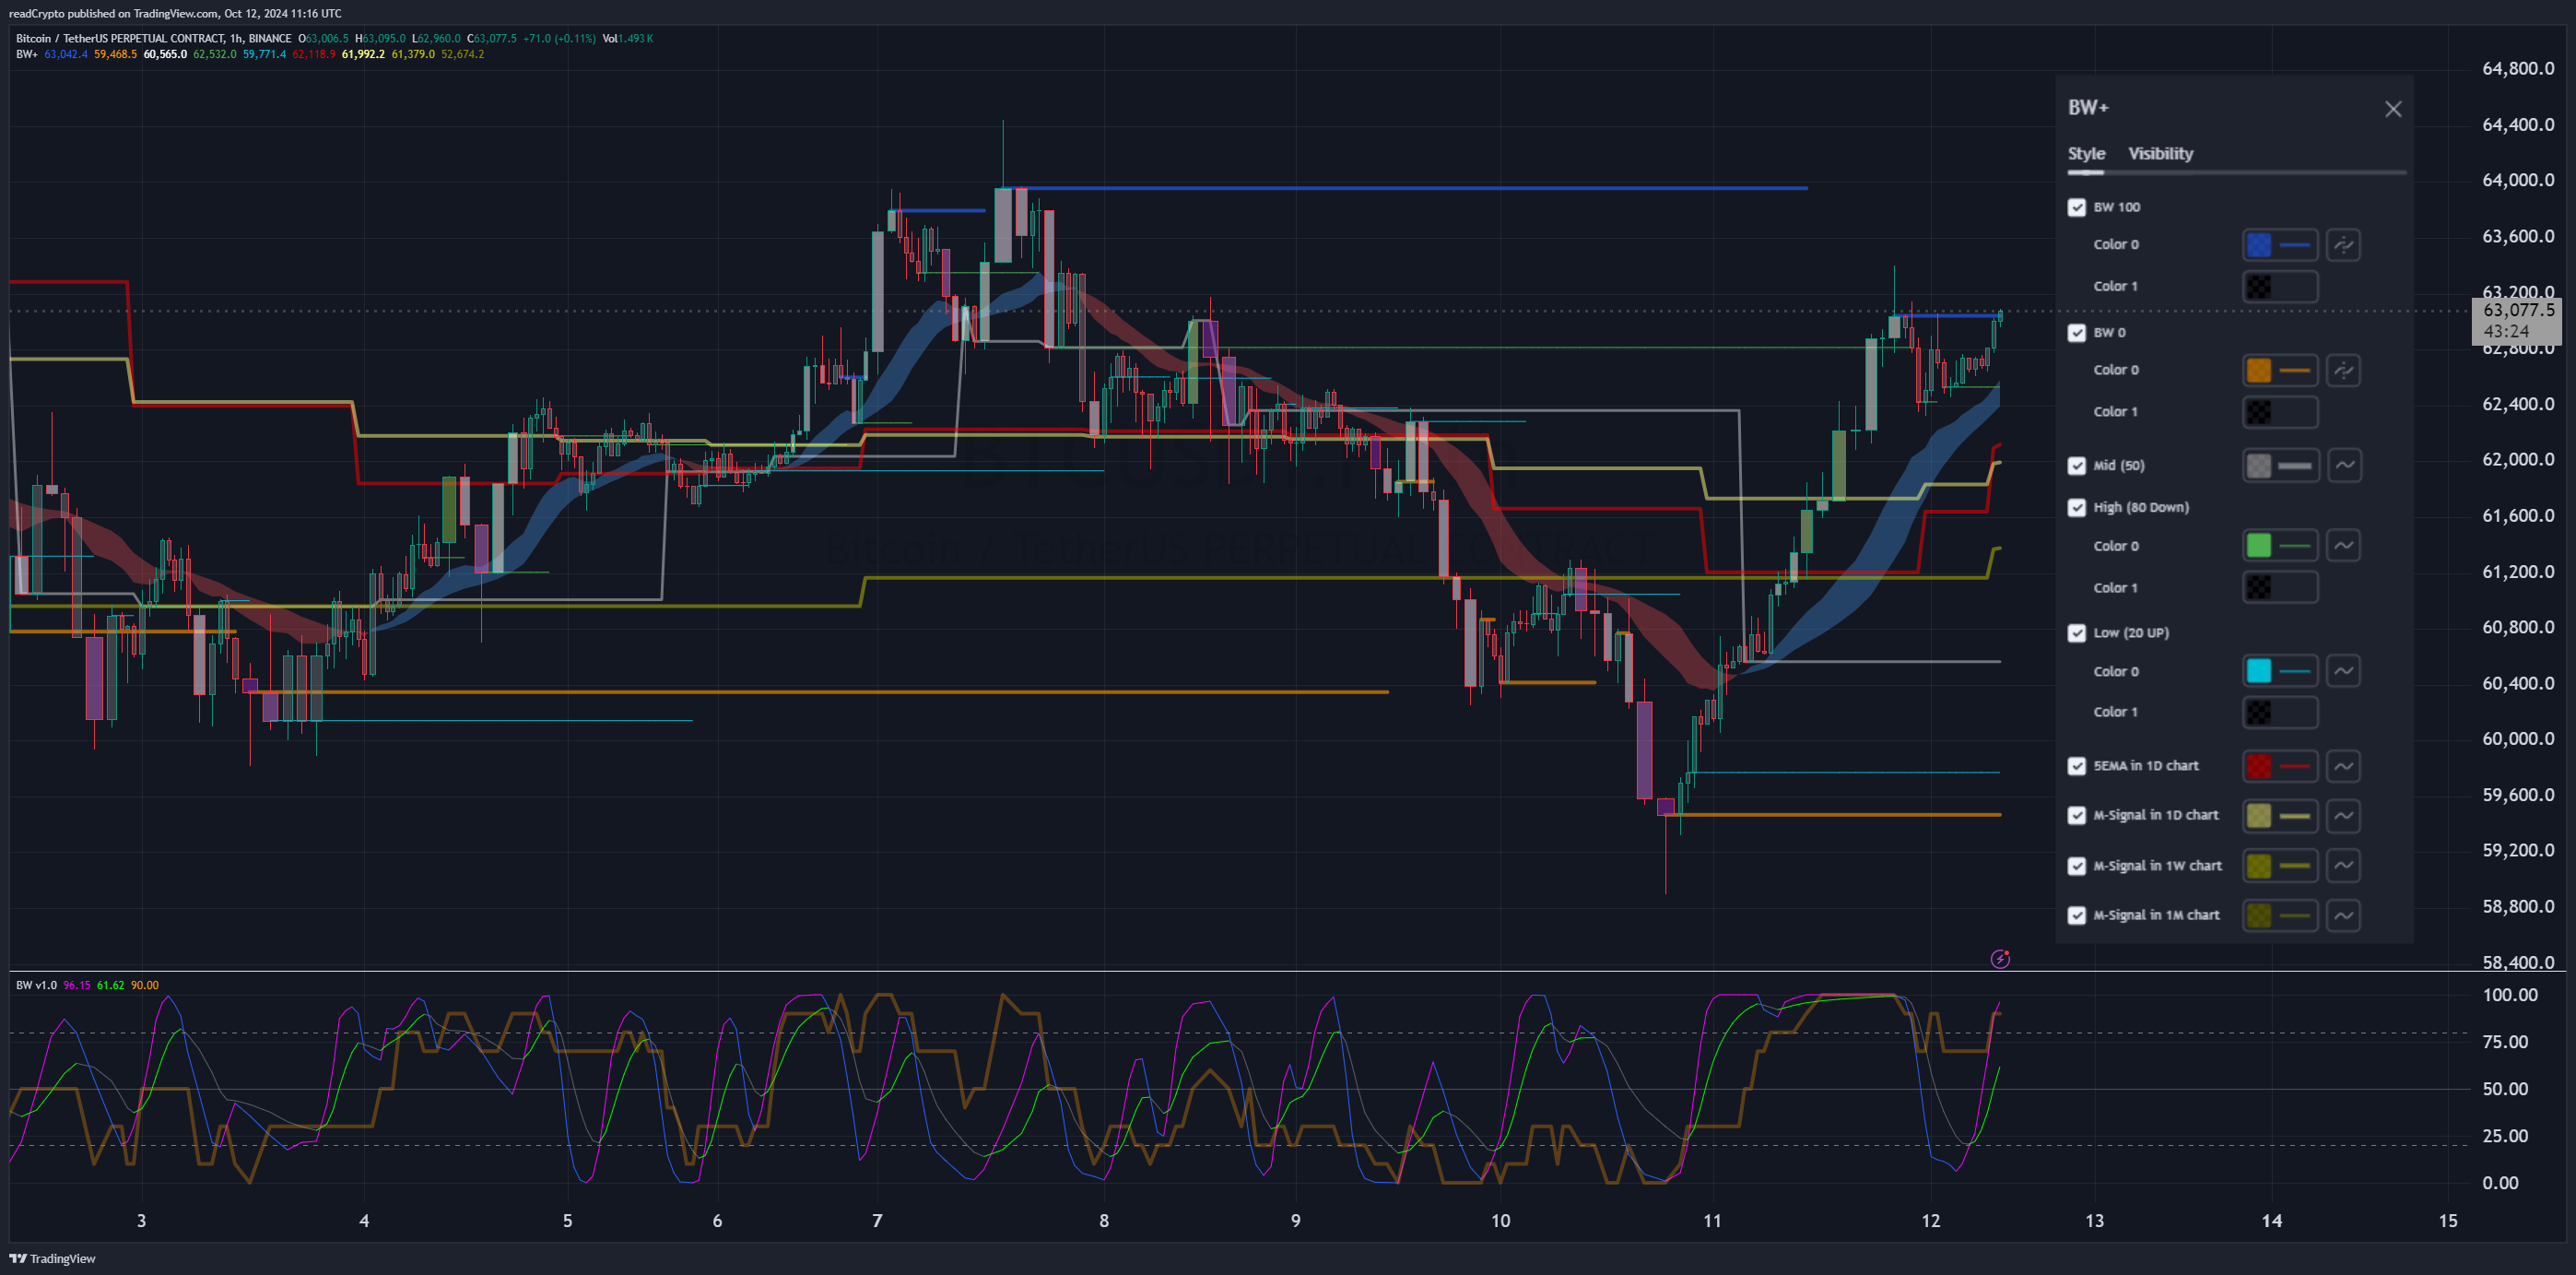Image resolution: width=2576 pixels, height=1275 pixels.
Task: Open line style menu for 5EMA in 1D
Action: (2344, 766)
